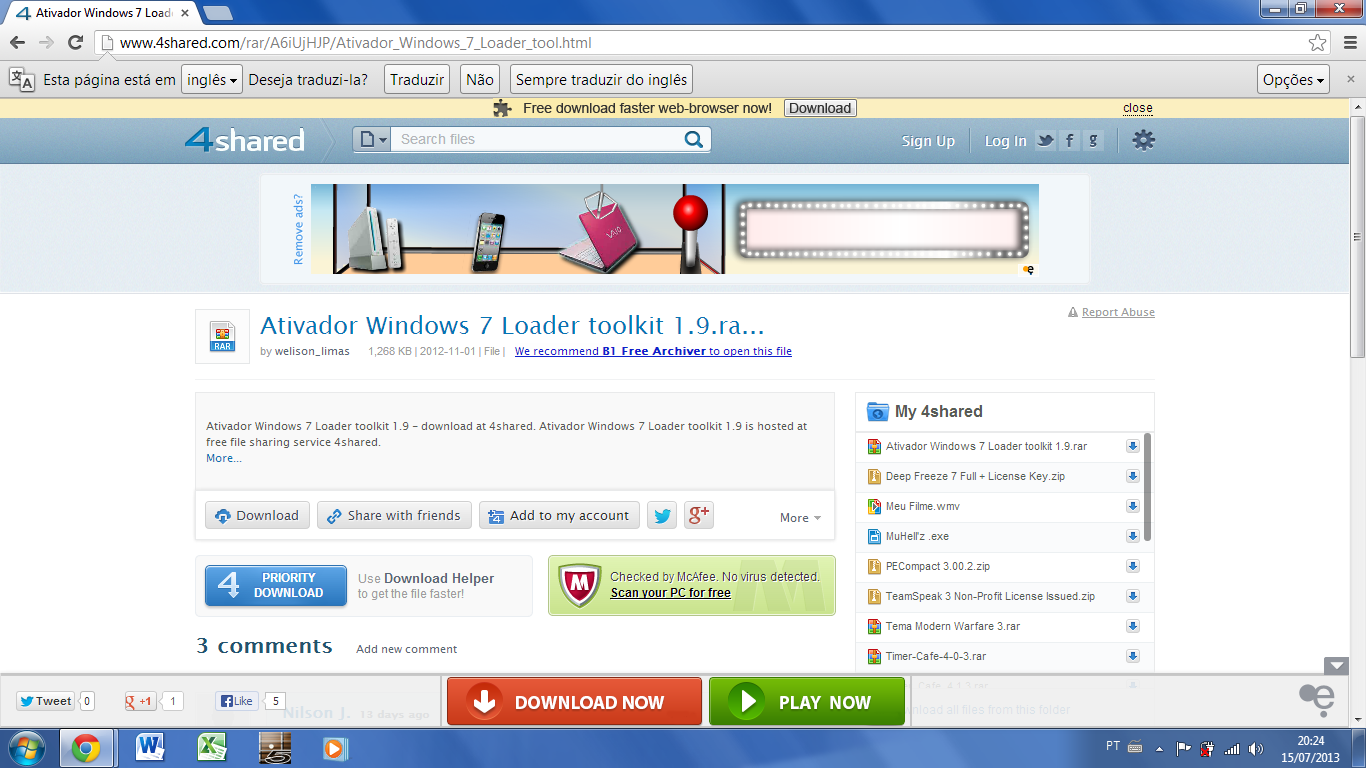Click download arrow beside PECompact 3.00.2.zip
1366x768 pixels.
(x=1133, y=567)
